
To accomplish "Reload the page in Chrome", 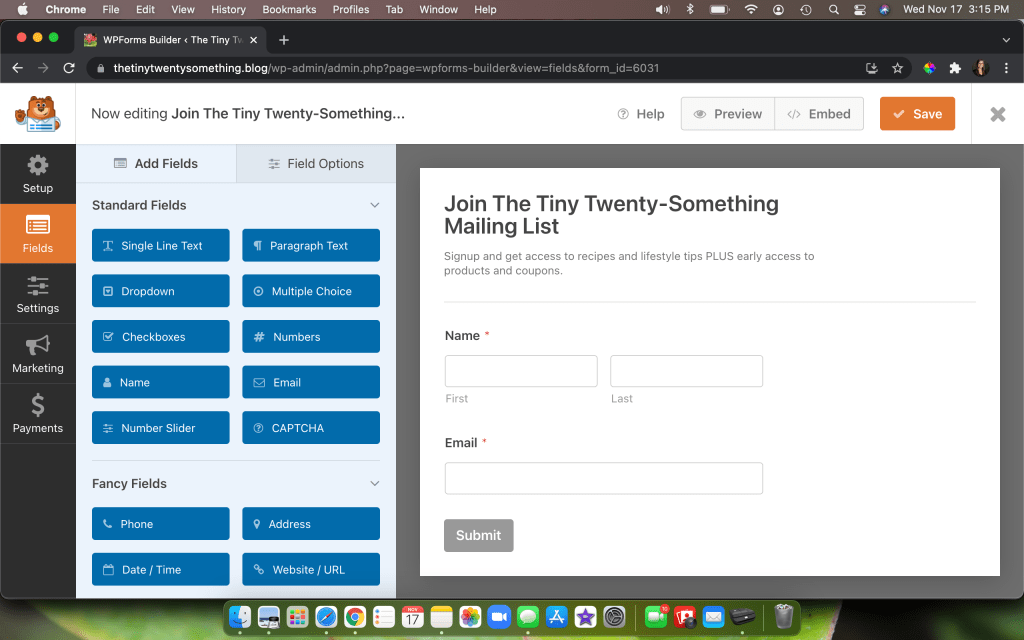I will click(69, 68).
